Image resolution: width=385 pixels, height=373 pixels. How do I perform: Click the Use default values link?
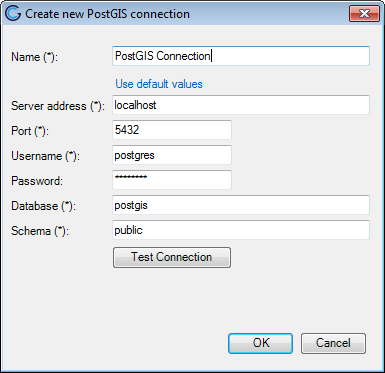pyautogui.click(x=159, y=84)
